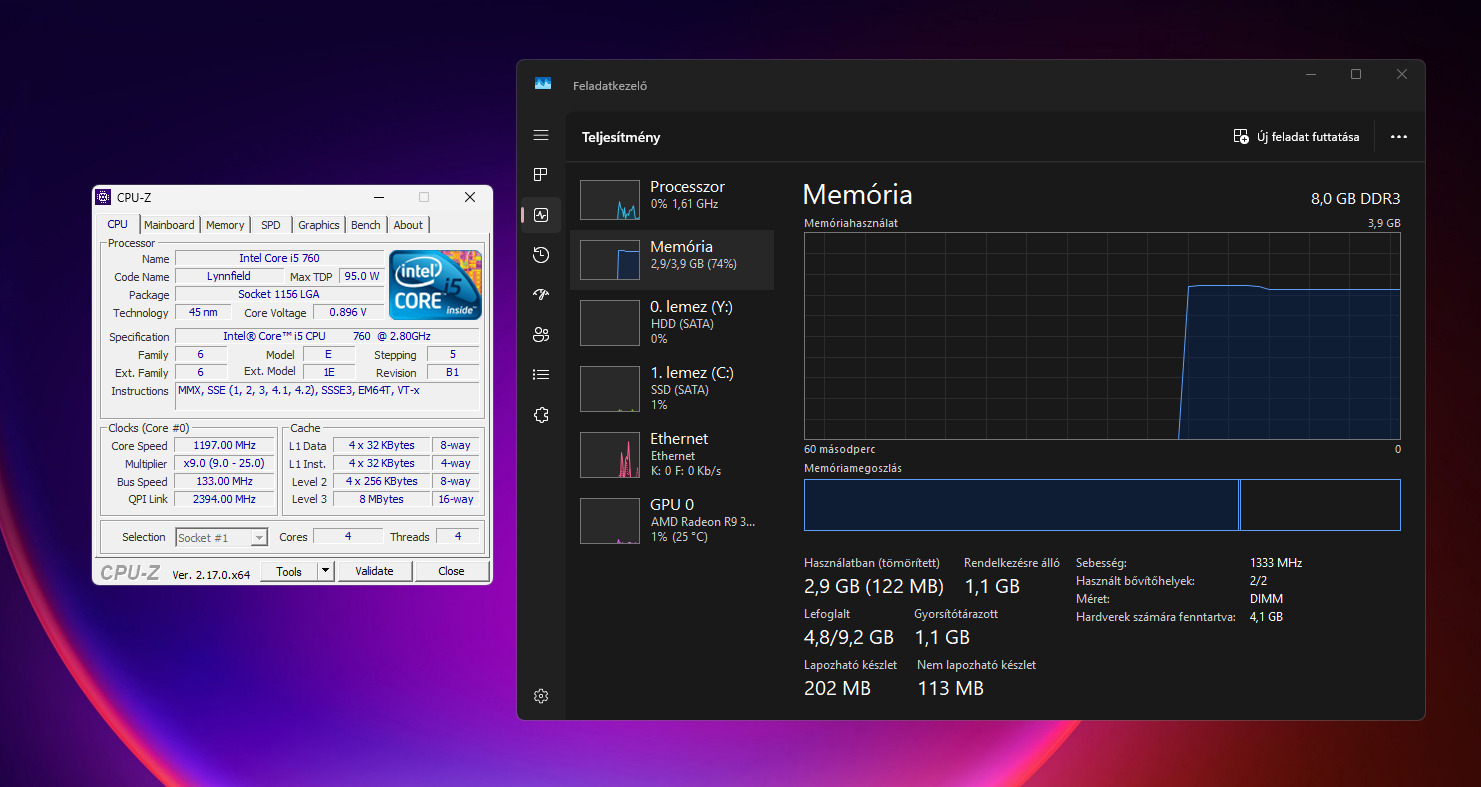Image resolution: width=1481 pixels, height=787 pixels.
Task: Click the Lapozható készlet value 202 MB
Action: pos(837,688)
